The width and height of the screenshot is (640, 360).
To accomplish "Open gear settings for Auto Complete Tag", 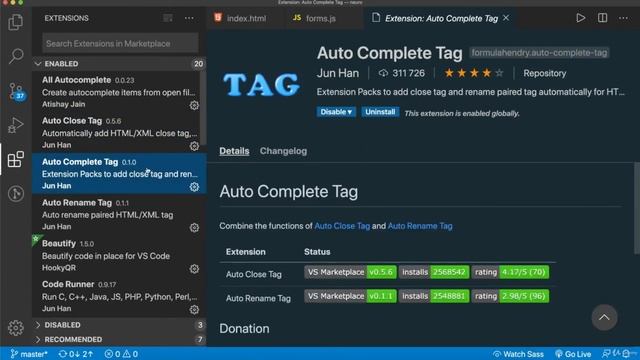I will 194,187.
